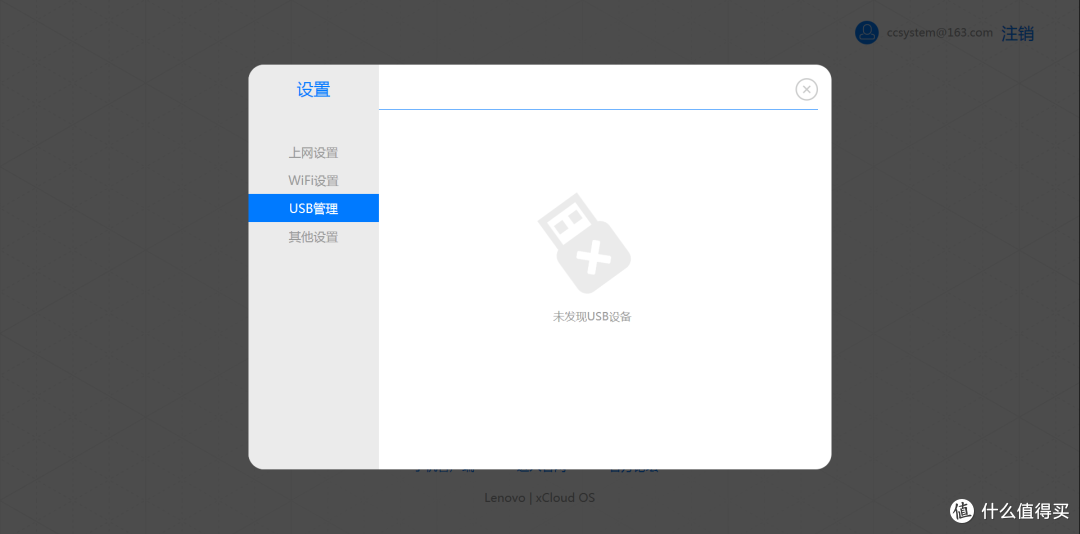Click the ccsystem@163.com account name
The width and height of the screenshot is (1080, 534).
point(939,32)
